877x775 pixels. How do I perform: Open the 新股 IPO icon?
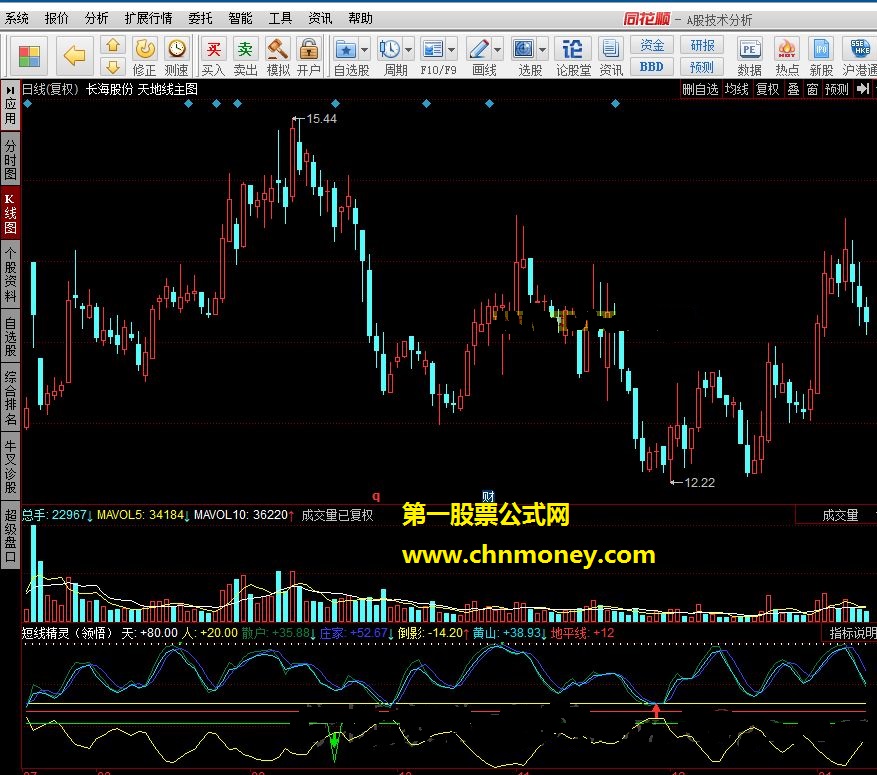click(821, 56)
